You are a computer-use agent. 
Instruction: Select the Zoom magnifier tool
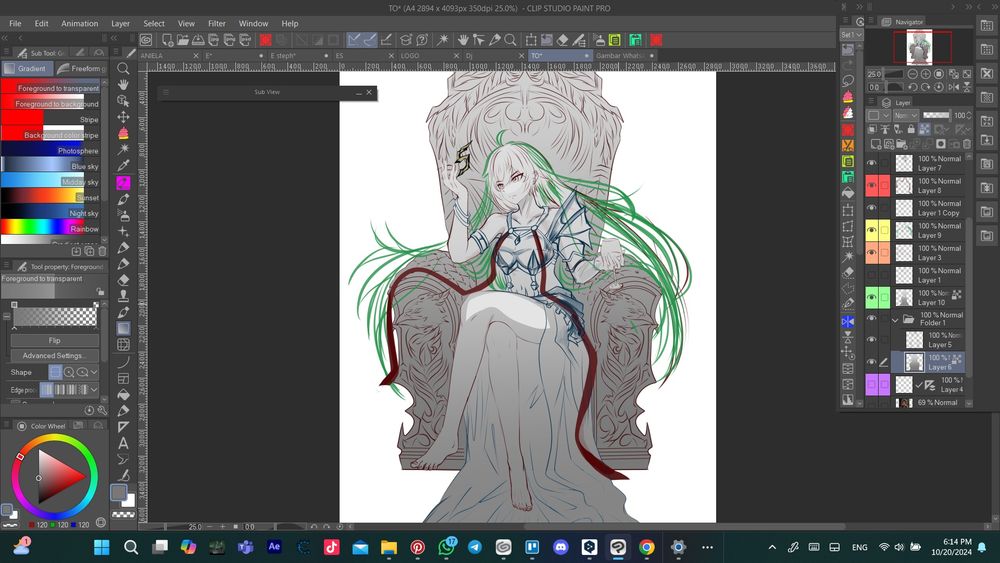pyautogui.click(x=123, y=69)
